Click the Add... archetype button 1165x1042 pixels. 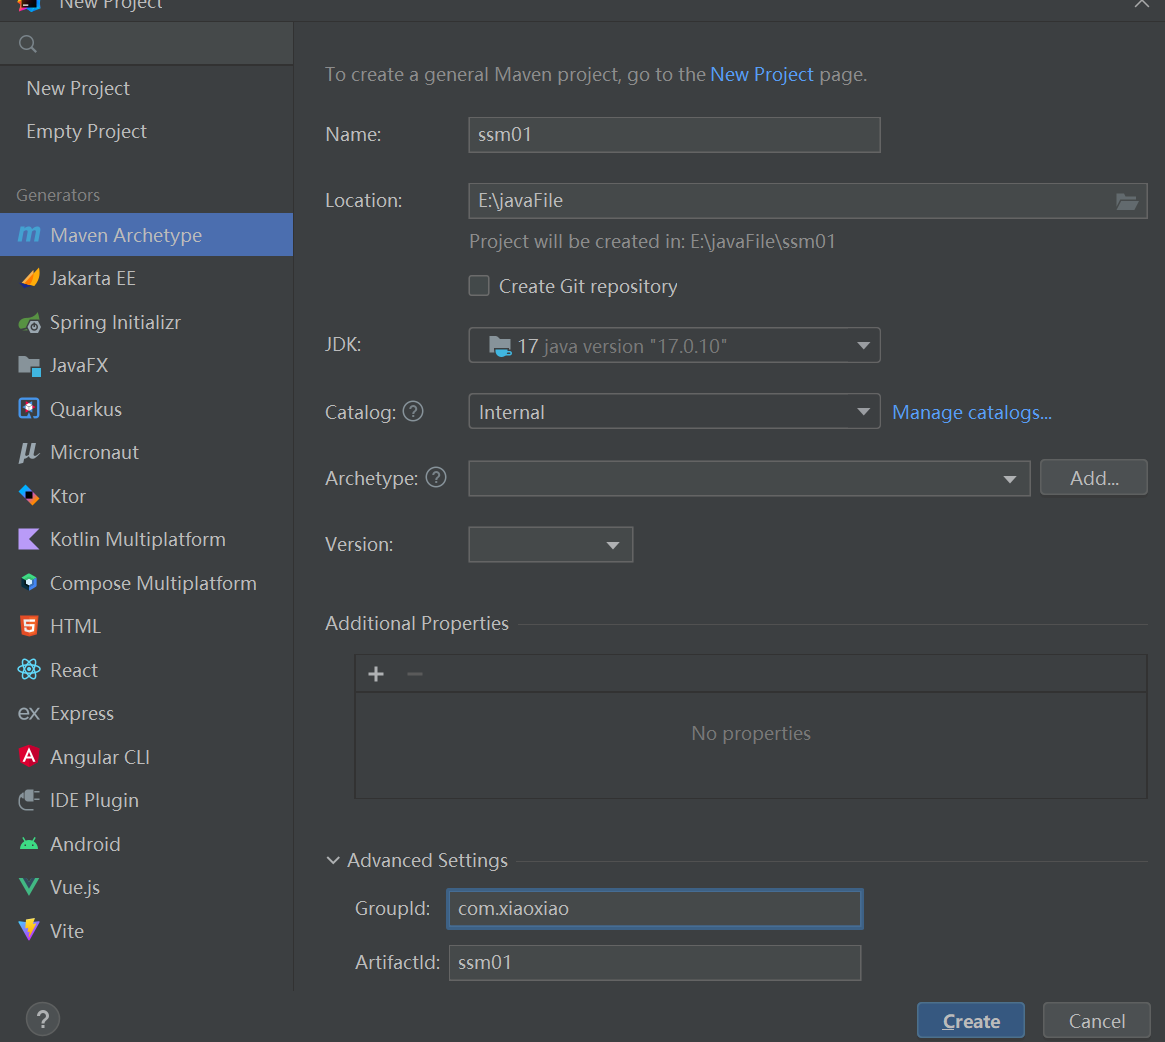click(x=1094, y=478)
